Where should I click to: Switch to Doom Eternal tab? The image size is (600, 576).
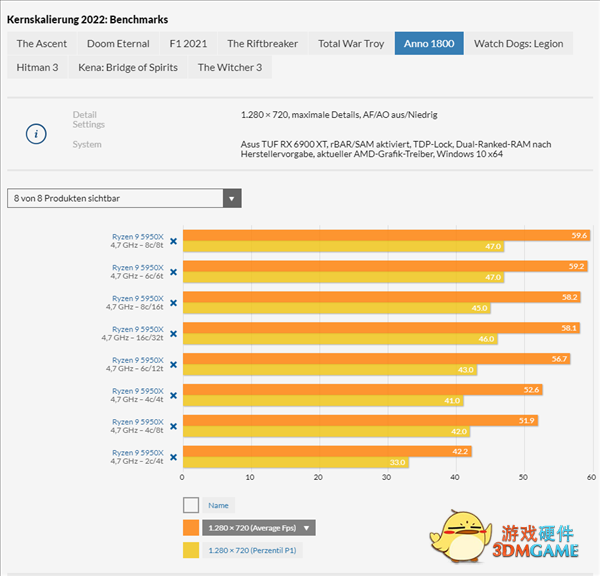(x=118, y=44)
